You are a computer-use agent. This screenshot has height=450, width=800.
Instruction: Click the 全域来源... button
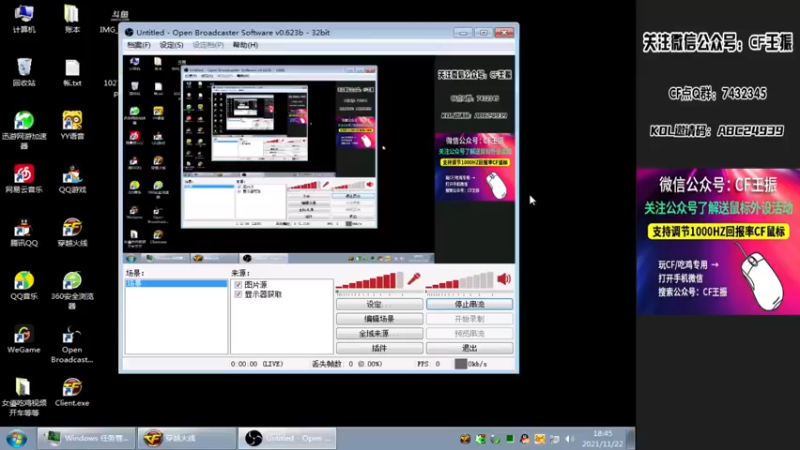[x=379, y=334]
